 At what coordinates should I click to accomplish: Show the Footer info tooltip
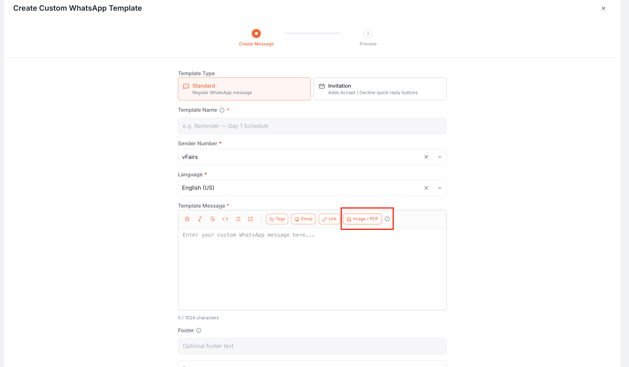tap(199, 331)
